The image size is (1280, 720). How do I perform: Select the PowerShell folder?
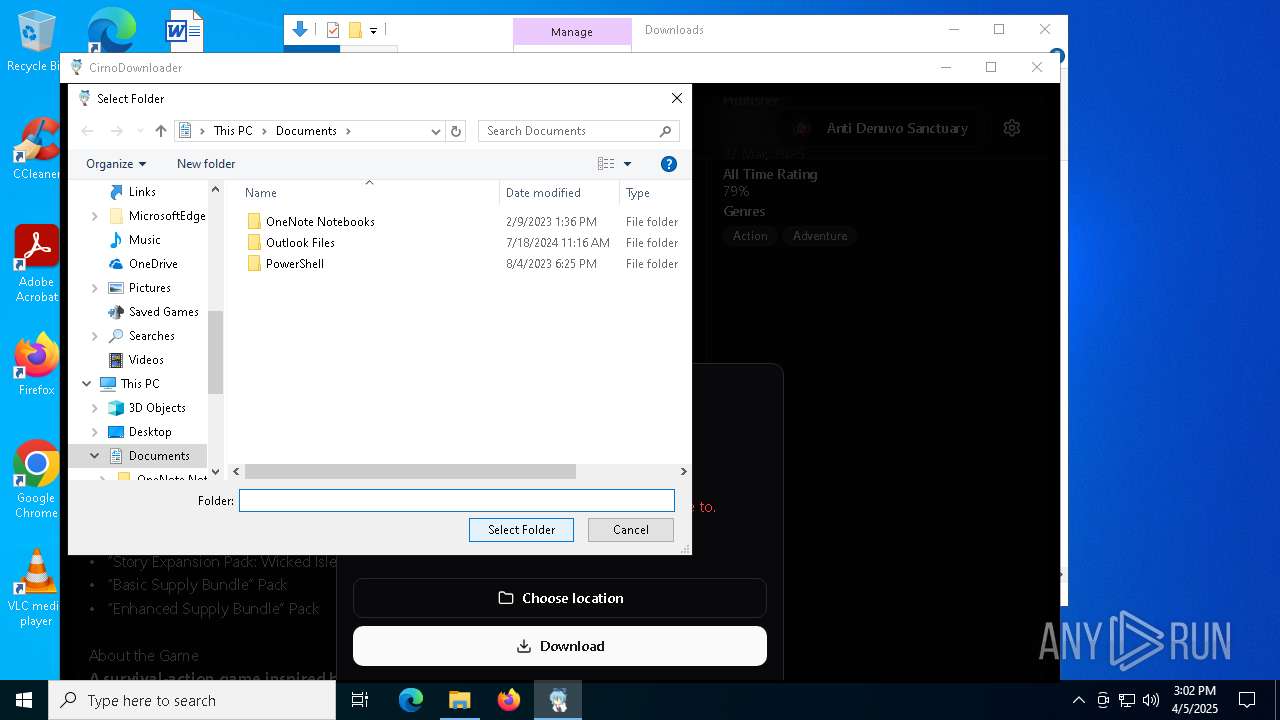pyautogui.click(x=295, y=264)
